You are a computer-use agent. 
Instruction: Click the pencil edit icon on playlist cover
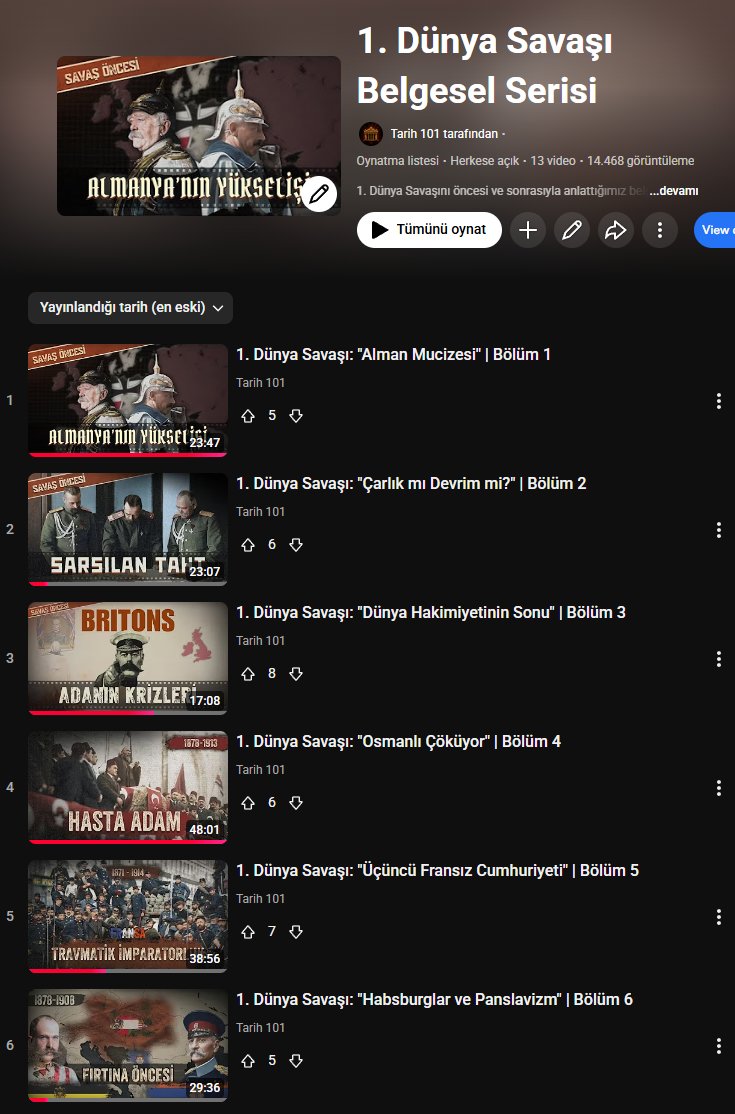pyautogui.click(x=319, y=194)
